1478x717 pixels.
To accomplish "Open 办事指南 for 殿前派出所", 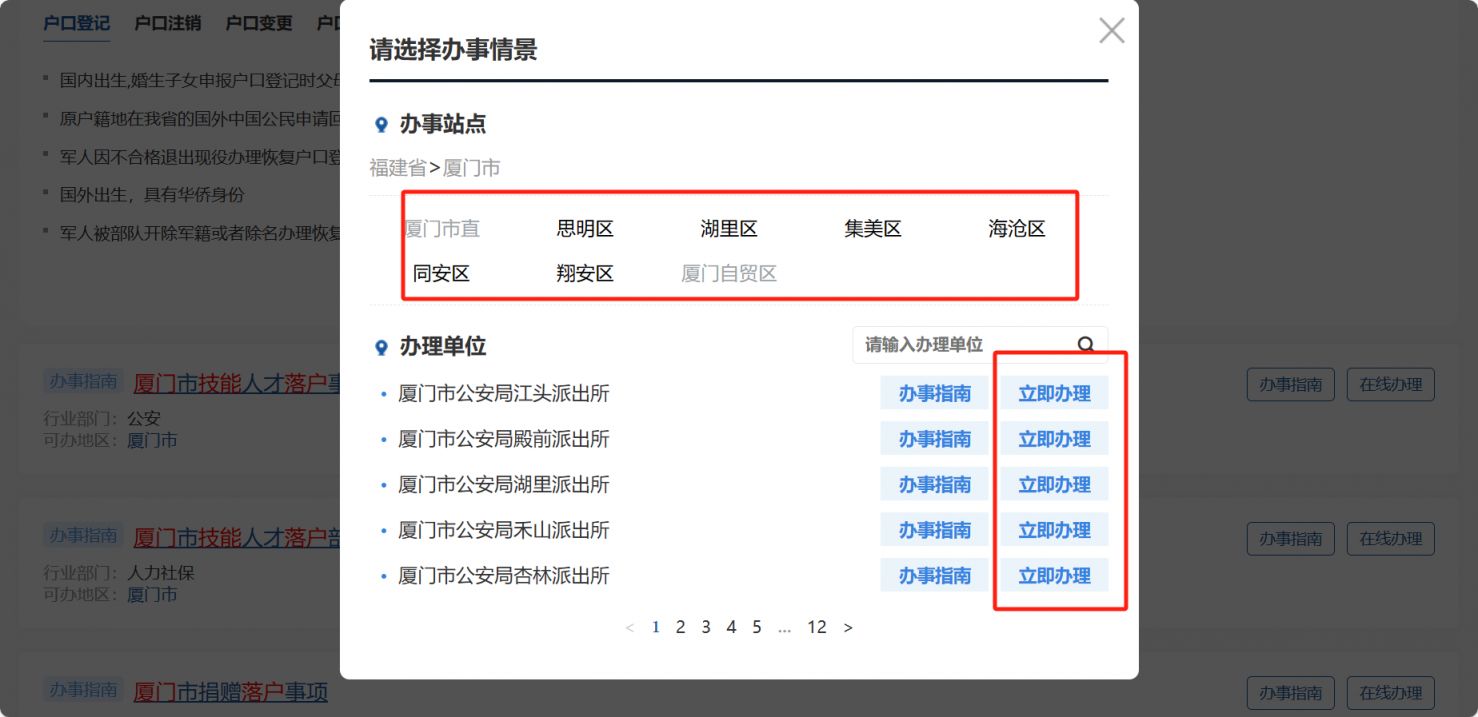I will (x=934, y=439).
